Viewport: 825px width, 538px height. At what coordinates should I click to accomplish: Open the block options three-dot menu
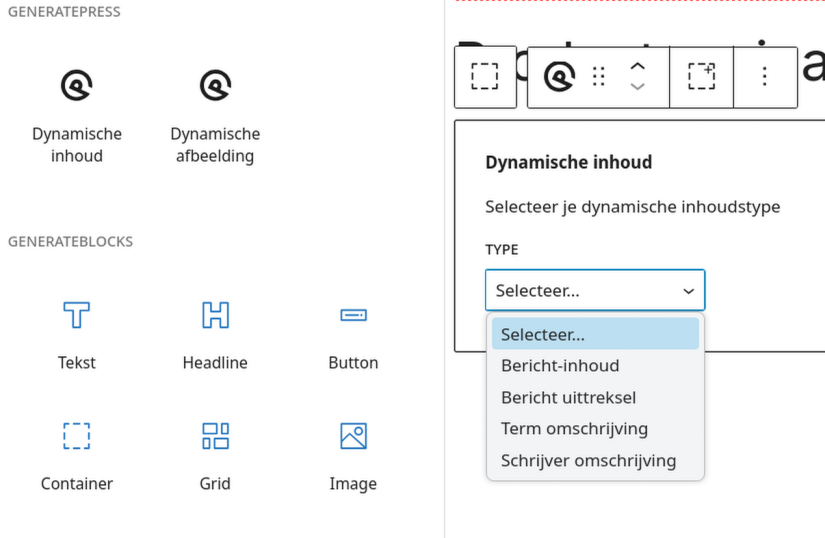765,77
